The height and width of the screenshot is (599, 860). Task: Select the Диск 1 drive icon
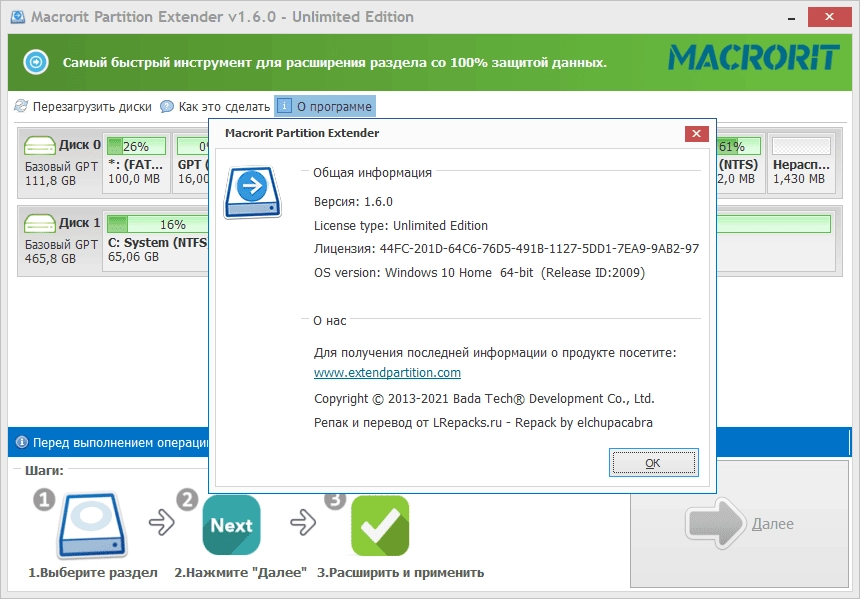(40, 224)
